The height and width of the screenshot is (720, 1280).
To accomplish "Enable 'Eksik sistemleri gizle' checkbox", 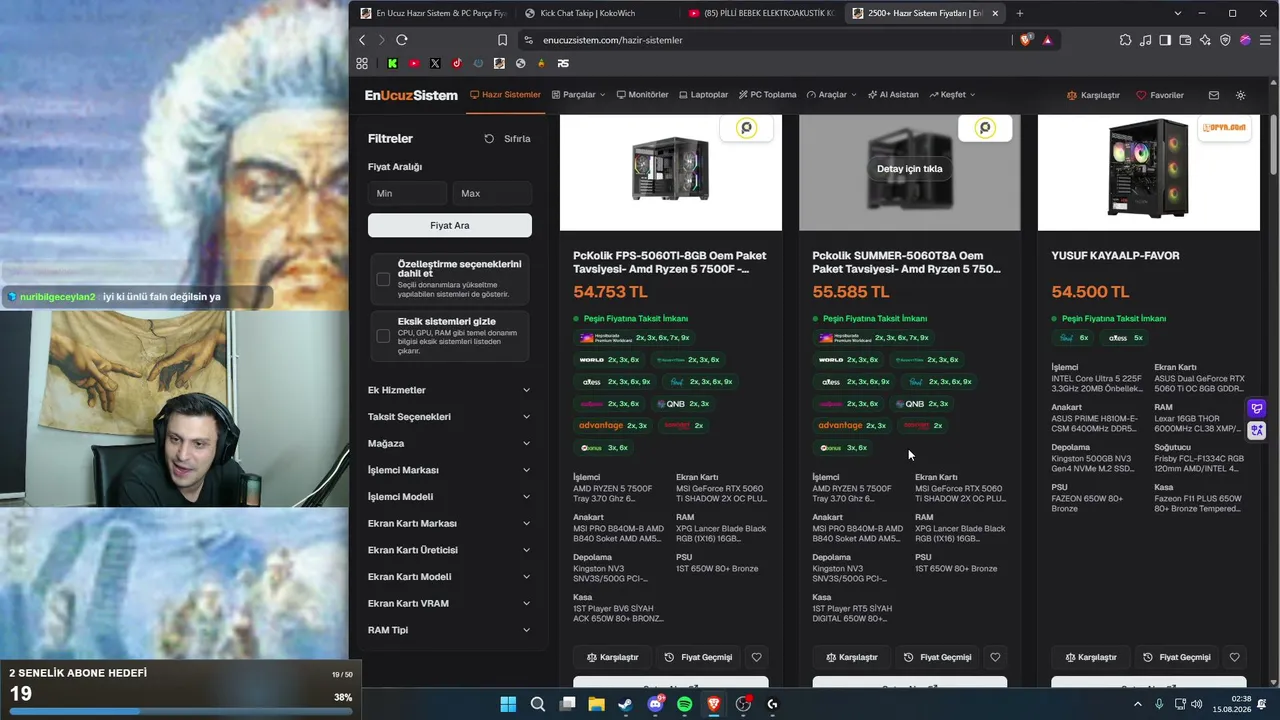I will coord(383,336).
